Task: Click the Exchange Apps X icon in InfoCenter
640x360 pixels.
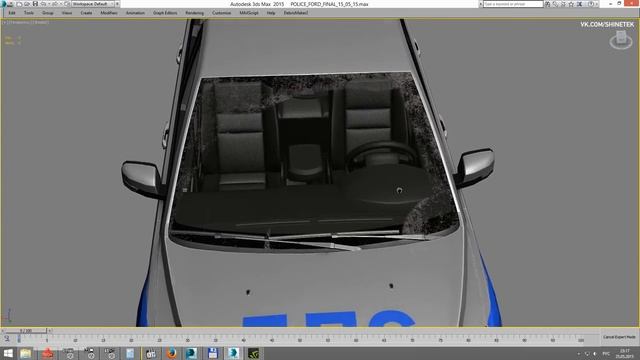Action: [580, 4]
